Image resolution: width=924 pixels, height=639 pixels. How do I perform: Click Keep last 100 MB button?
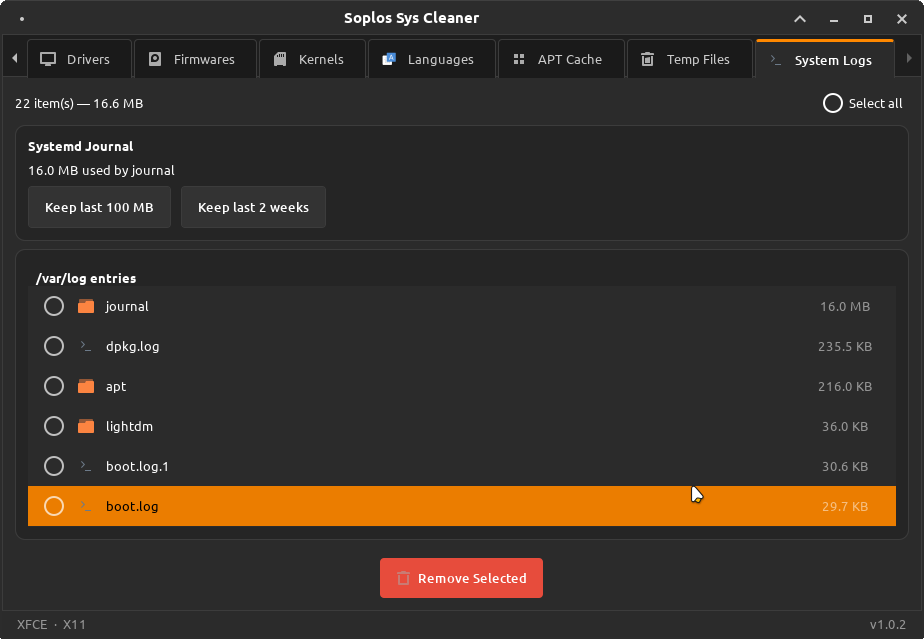100,207
